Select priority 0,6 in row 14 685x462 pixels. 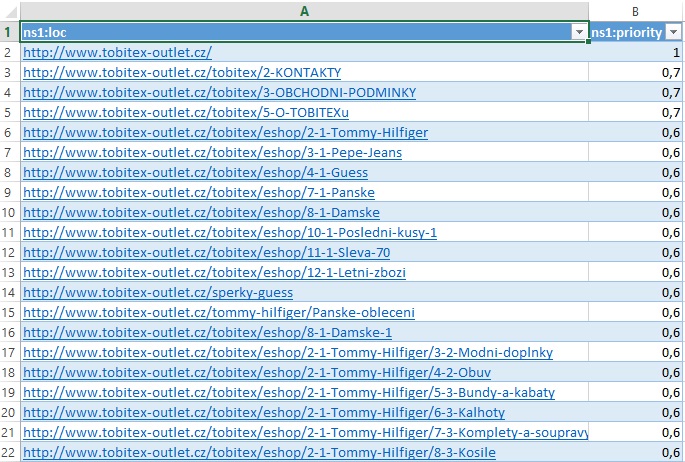[636, 293]
